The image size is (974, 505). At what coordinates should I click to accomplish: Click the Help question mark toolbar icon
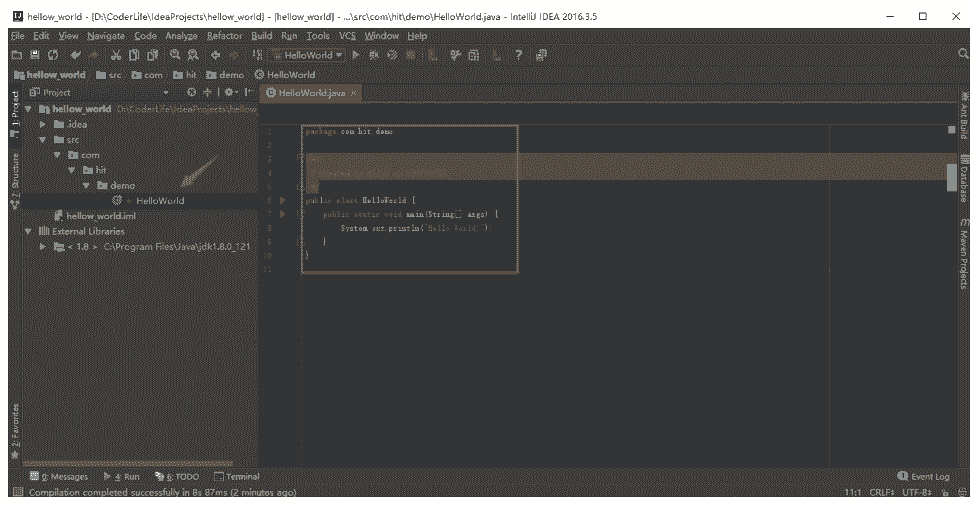coord(519,55)
